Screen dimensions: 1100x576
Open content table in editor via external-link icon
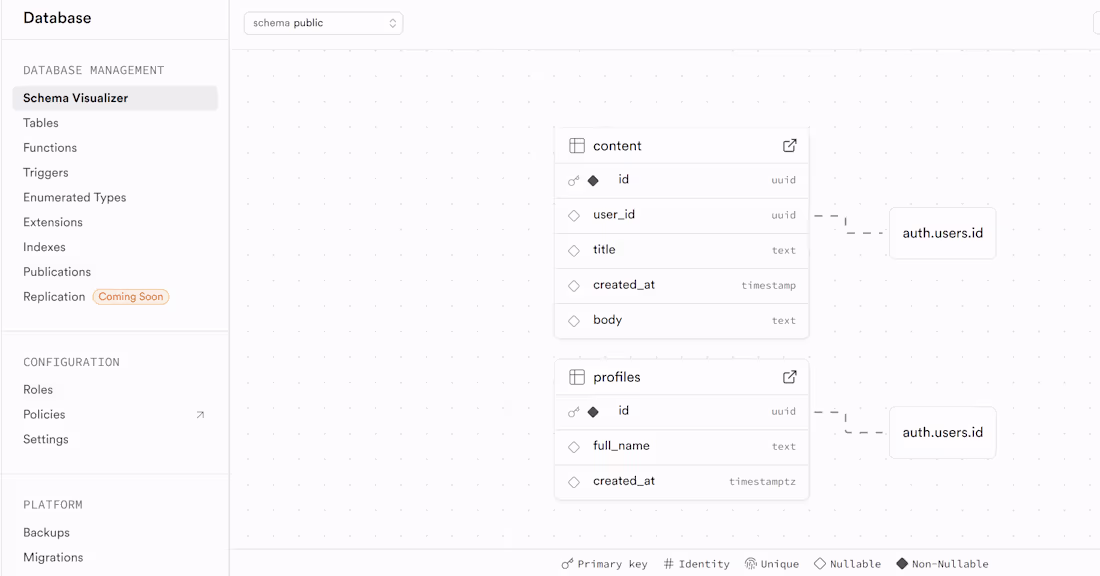point(789,145)
